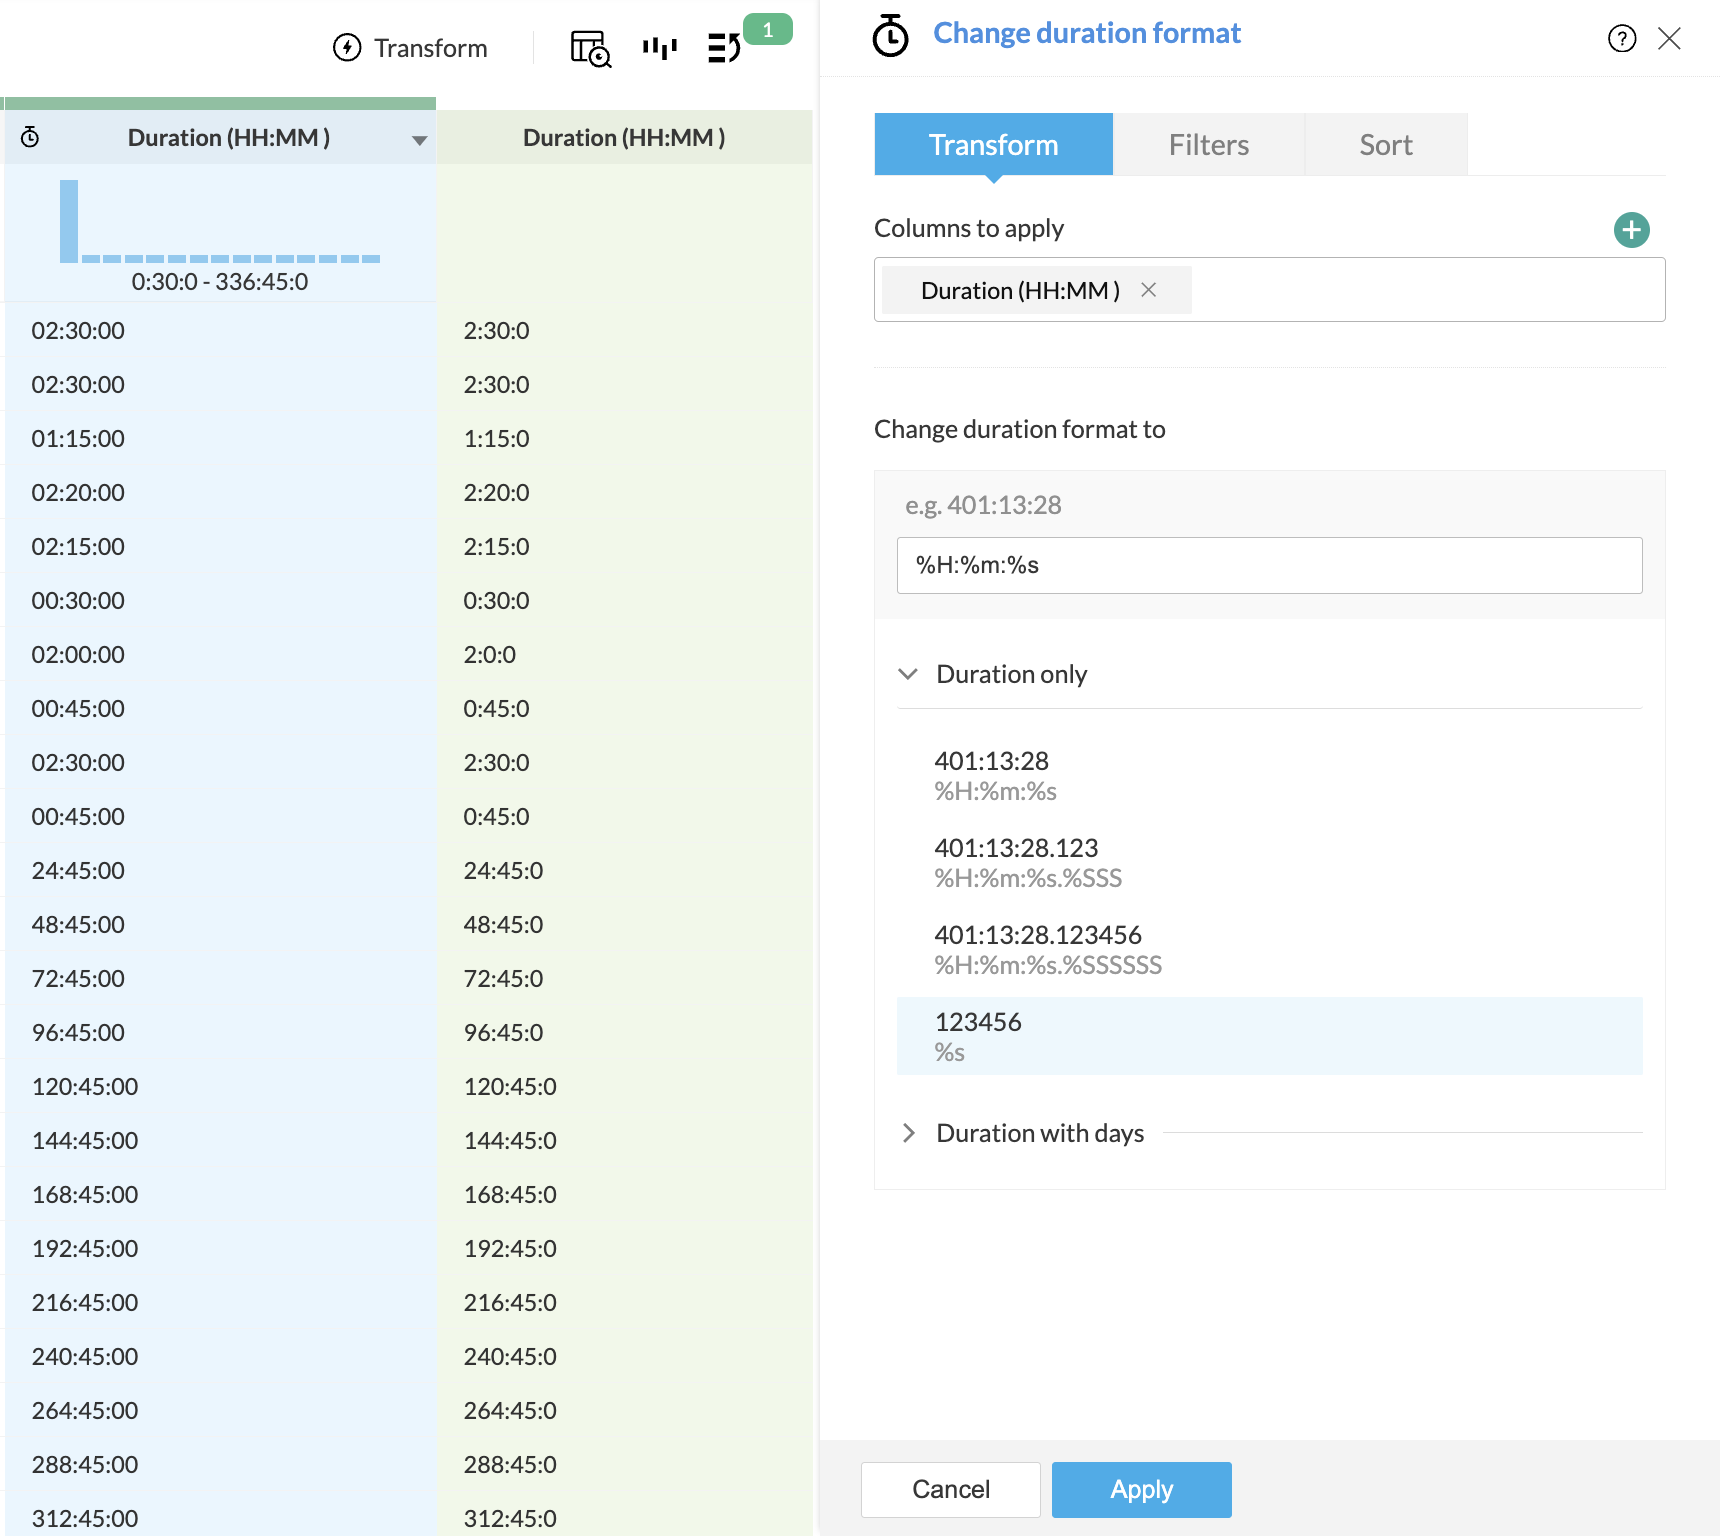The image size is (1720, 1536).
Task: Click the Cancel button
Action: (950, 1489)
